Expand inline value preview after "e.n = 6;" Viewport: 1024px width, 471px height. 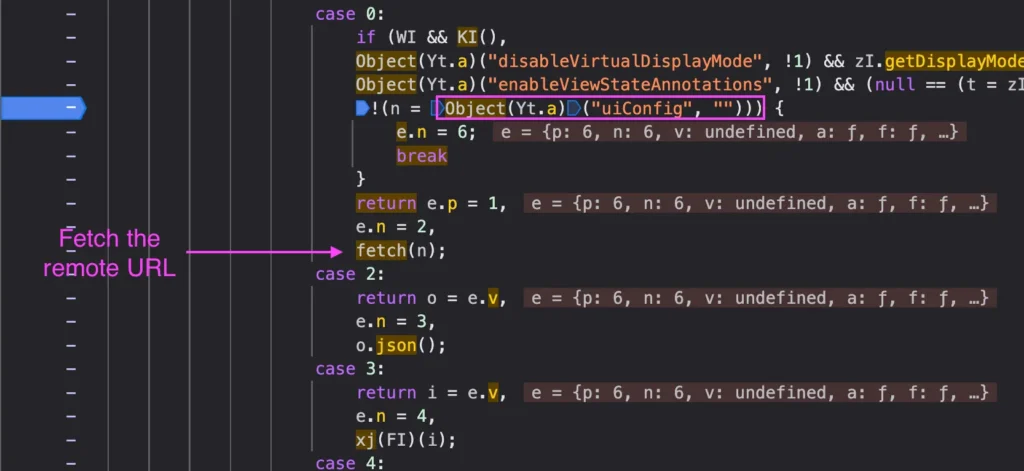click(729, 133)
